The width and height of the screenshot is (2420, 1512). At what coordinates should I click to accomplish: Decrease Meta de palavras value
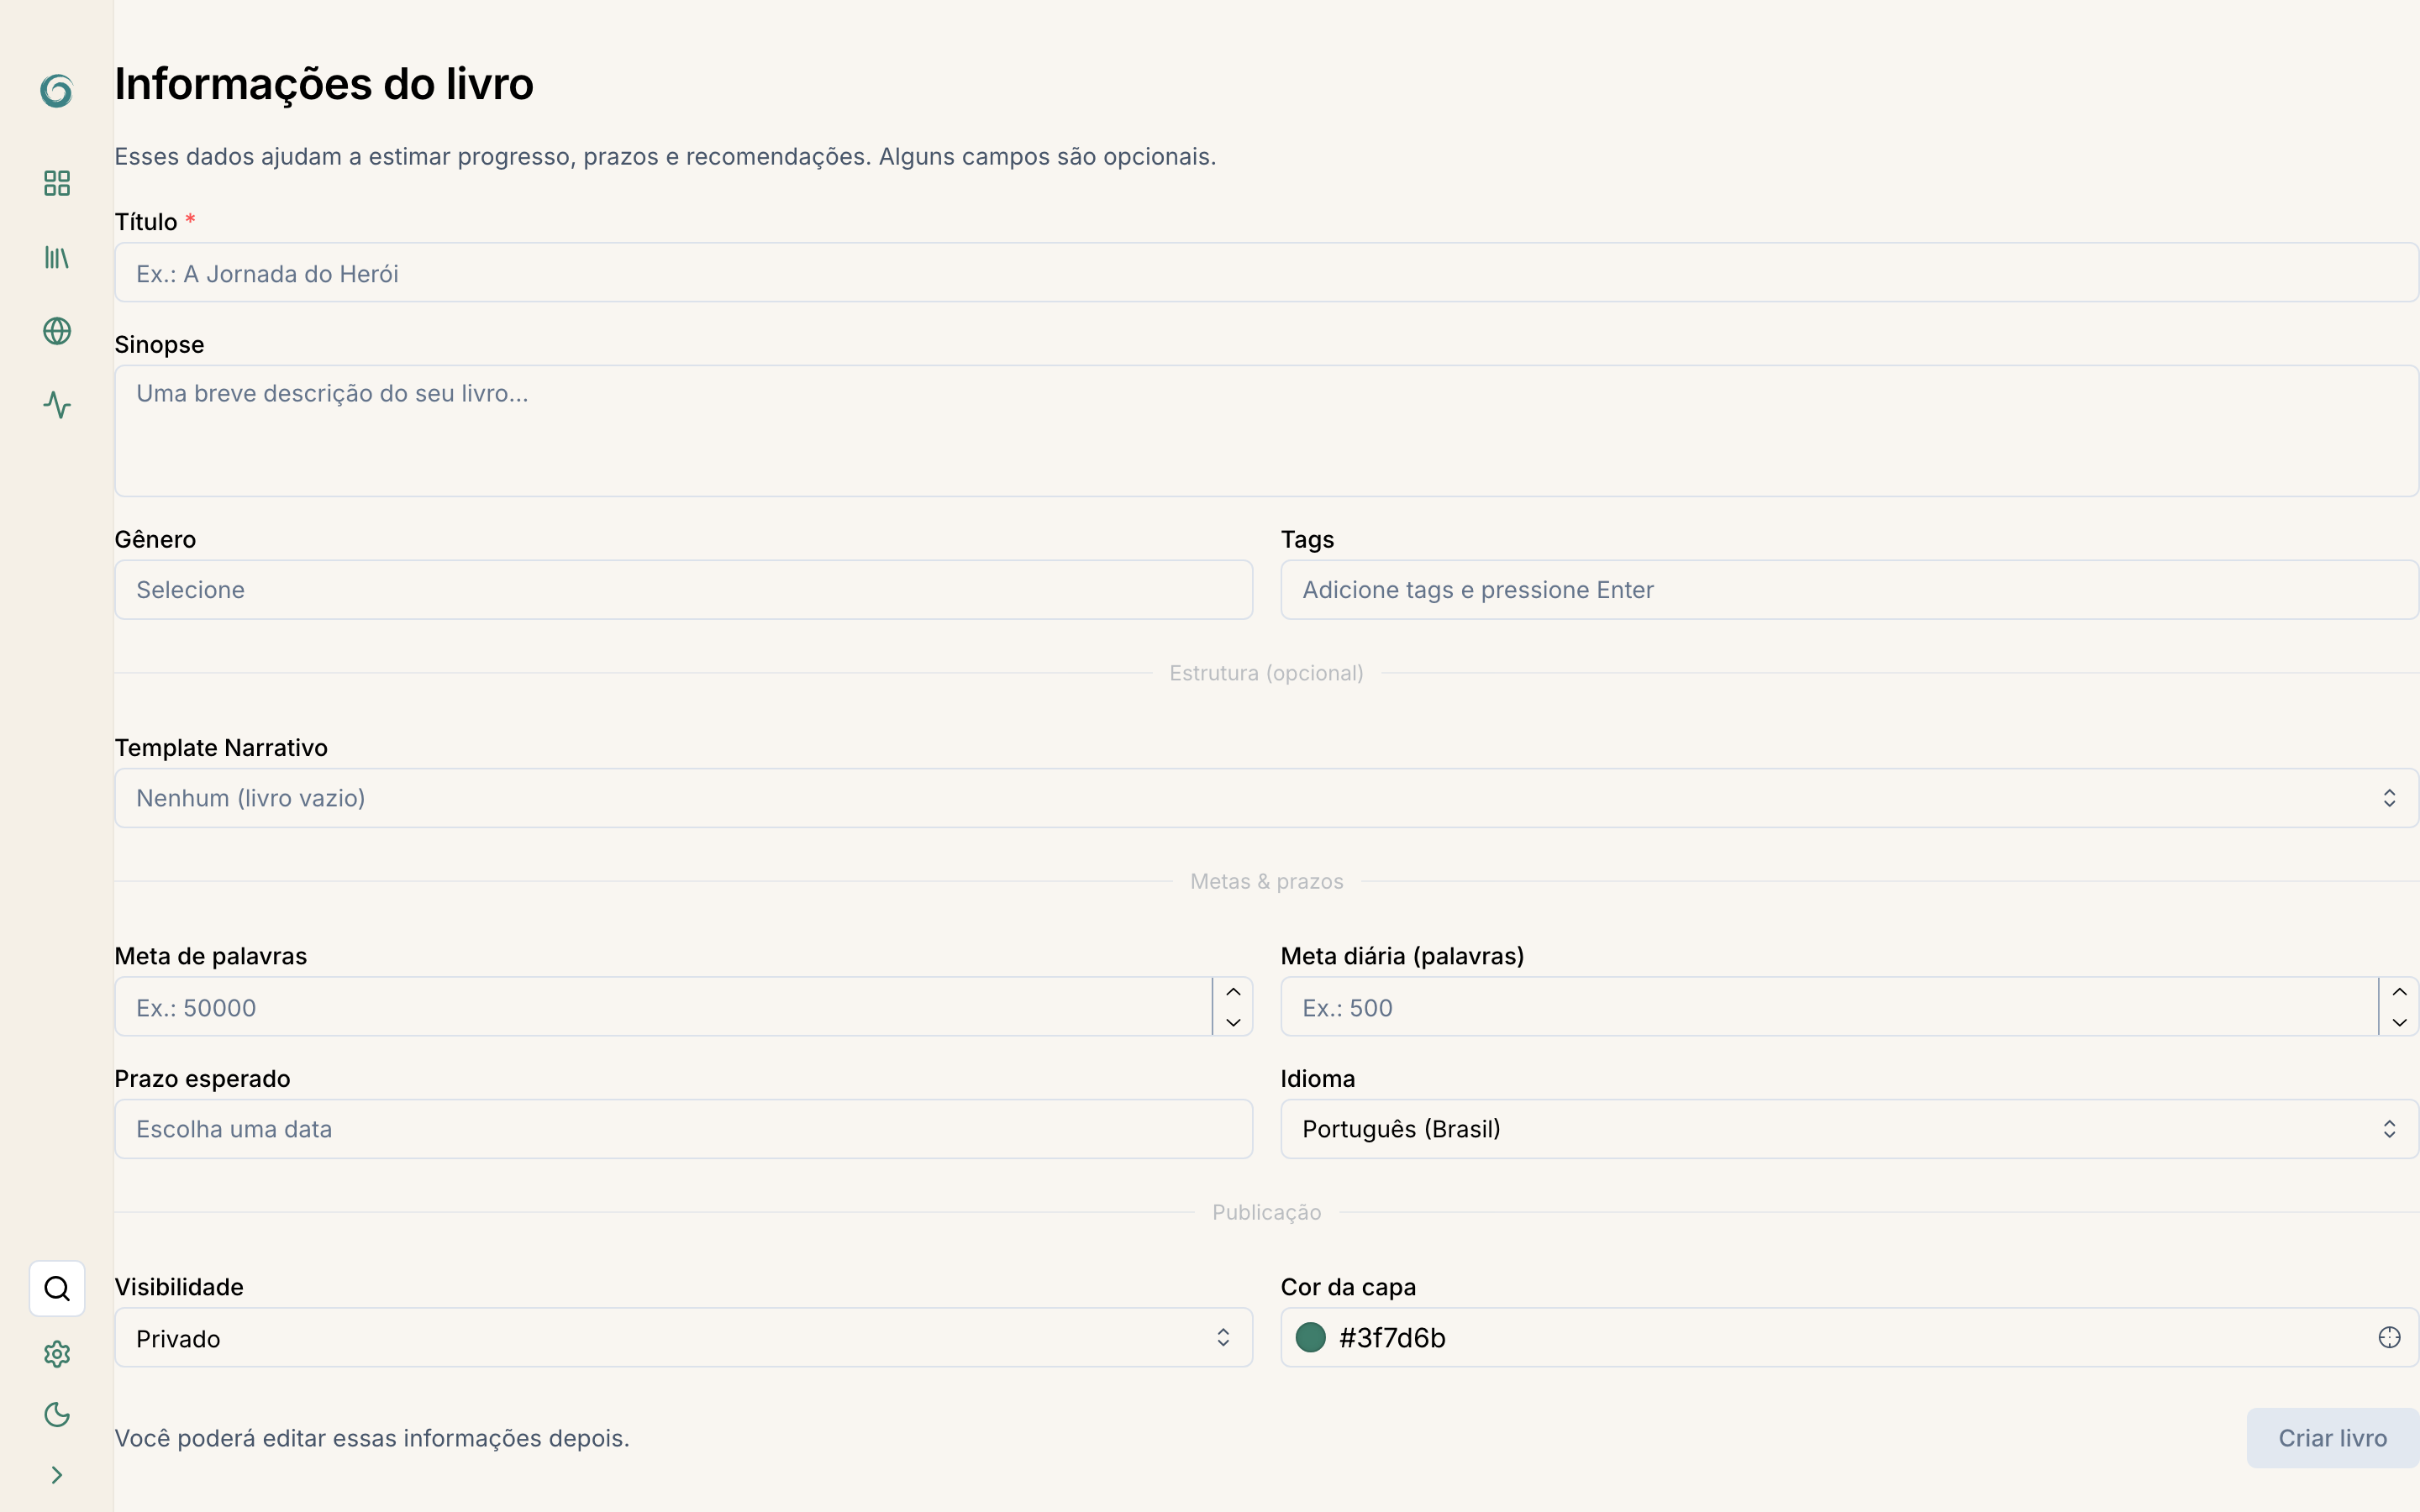click(1233, 1022)
